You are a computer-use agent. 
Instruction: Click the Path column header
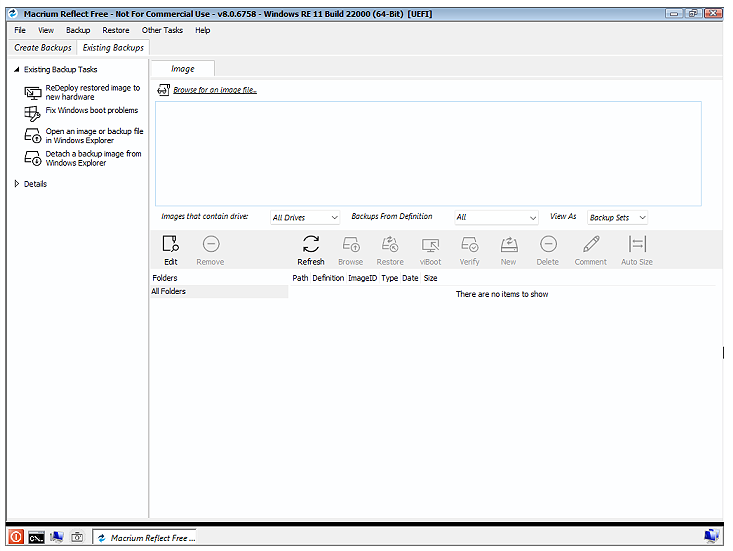300,278
